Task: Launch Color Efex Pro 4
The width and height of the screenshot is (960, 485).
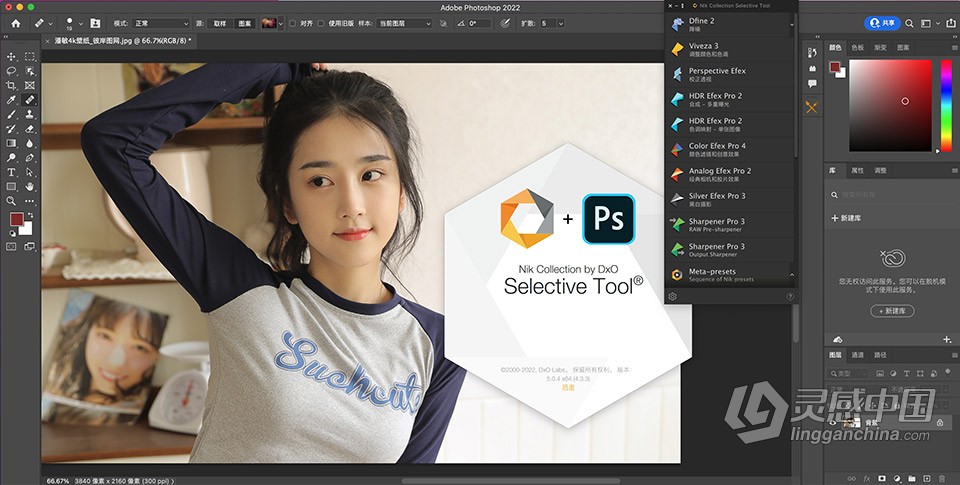Action: (x=729, y=149)
